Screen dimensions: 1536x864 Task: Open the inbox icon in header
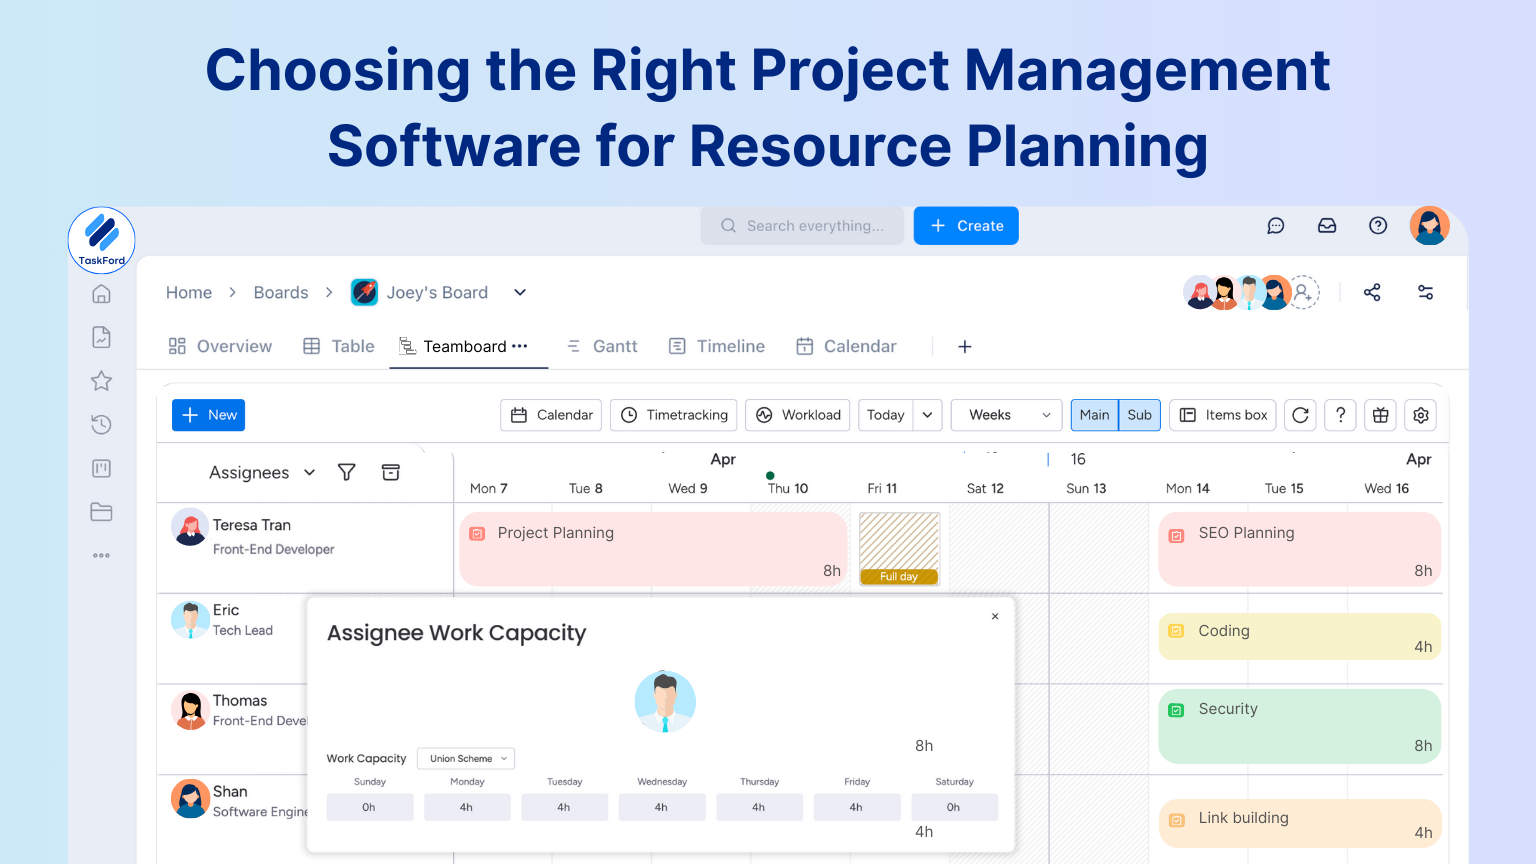pyautogui.click(x=1327, y=226)
